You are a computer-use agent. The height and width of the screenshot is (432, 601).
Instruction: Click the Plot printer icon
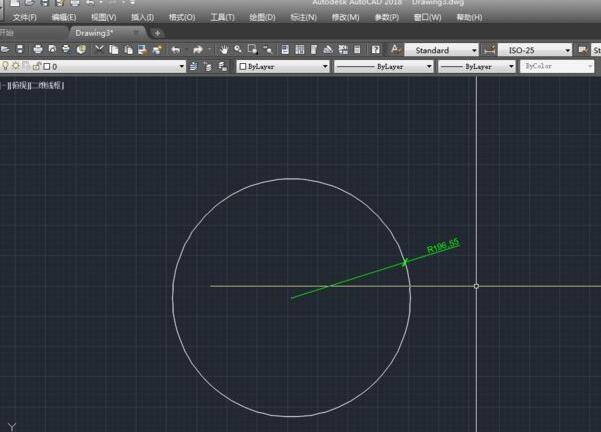click(x=37, y=49)
